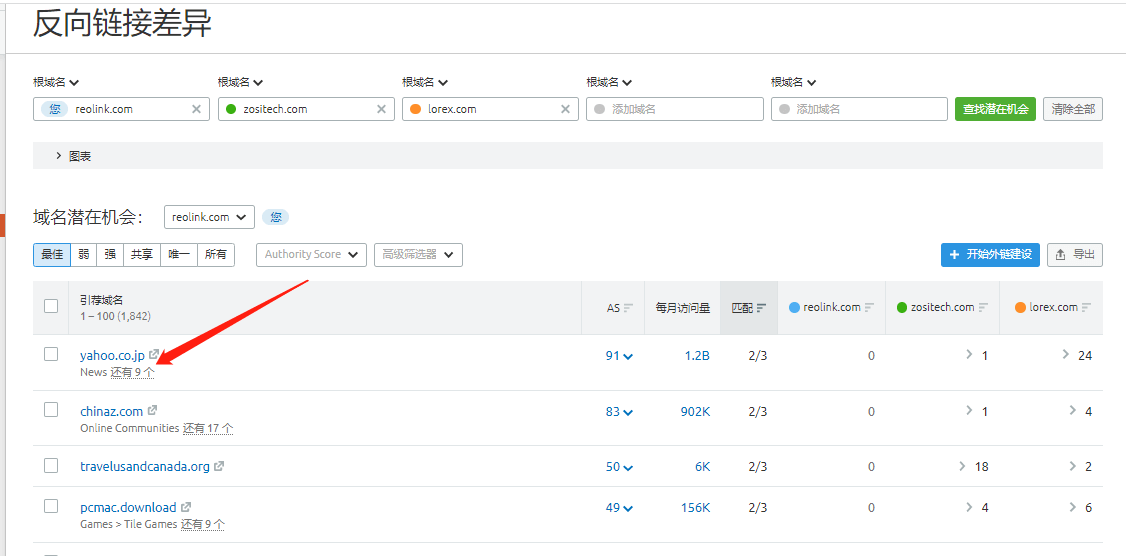Select the 唯一 filter tab
This screenshot has height=556, width=1126.
(179, 255)
